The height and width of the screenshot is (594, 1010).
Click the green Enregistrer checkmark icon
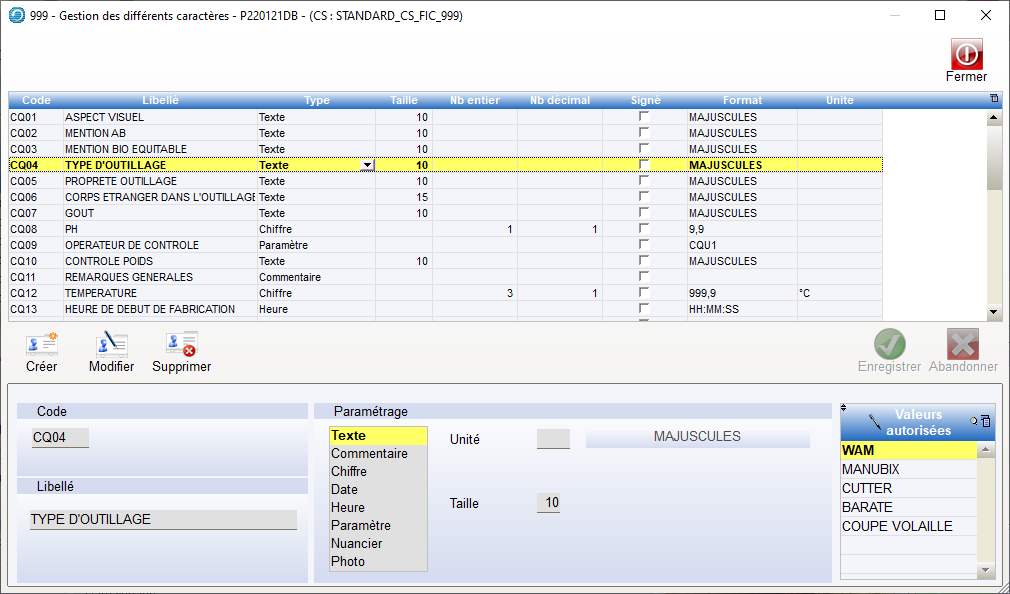[889, 345]
